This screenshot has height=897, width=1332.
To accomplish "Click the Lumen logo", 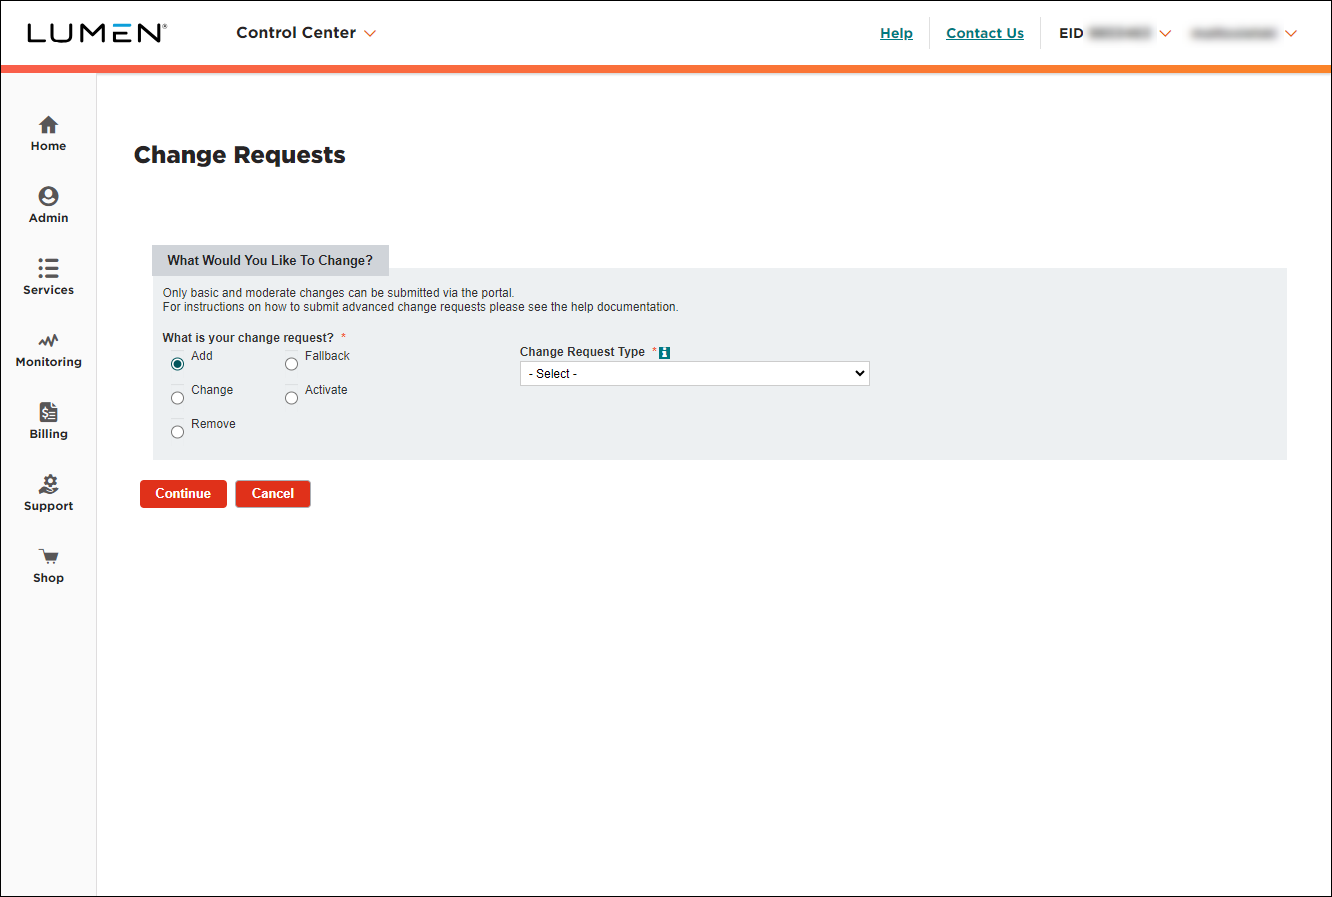I will pyautogui.click(x=96, y=33).
